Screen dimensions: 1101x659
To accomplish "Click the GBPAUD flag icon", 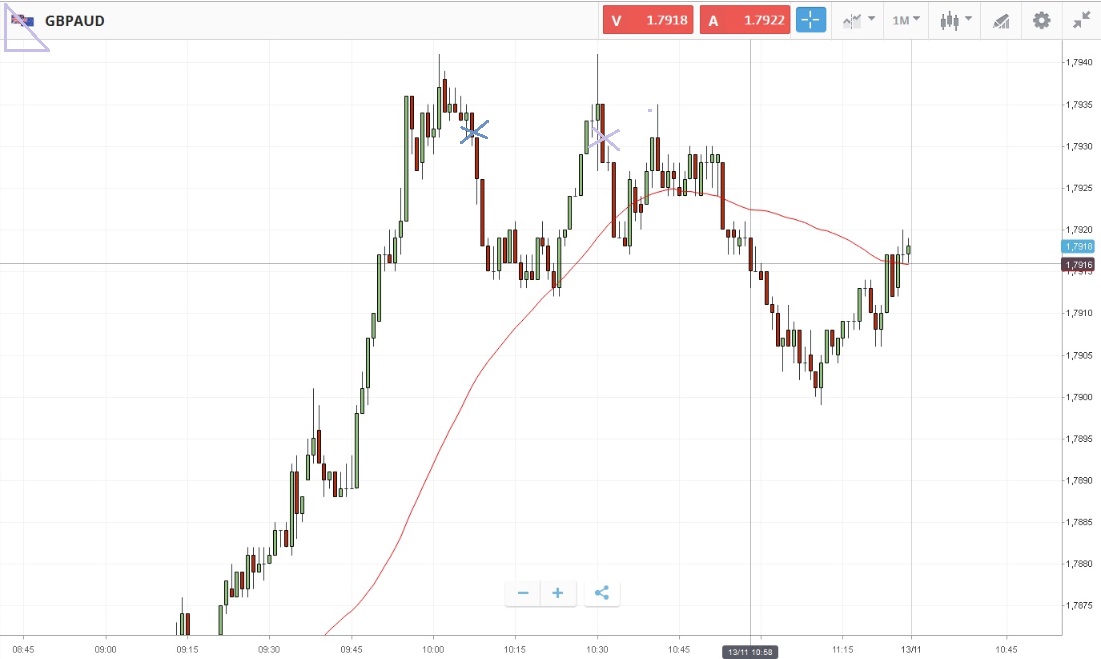I will click(x=22, y=20).
